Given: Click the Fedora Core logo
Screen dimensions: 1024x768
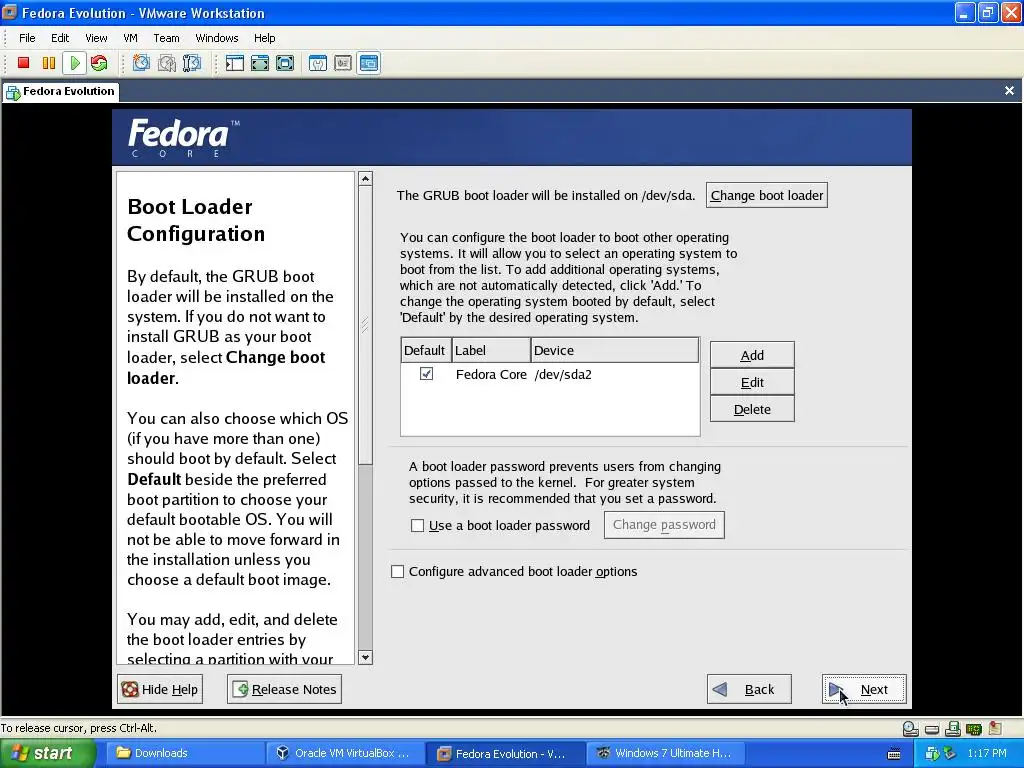Looking at the screenshot, I should (x=184, y=138).
